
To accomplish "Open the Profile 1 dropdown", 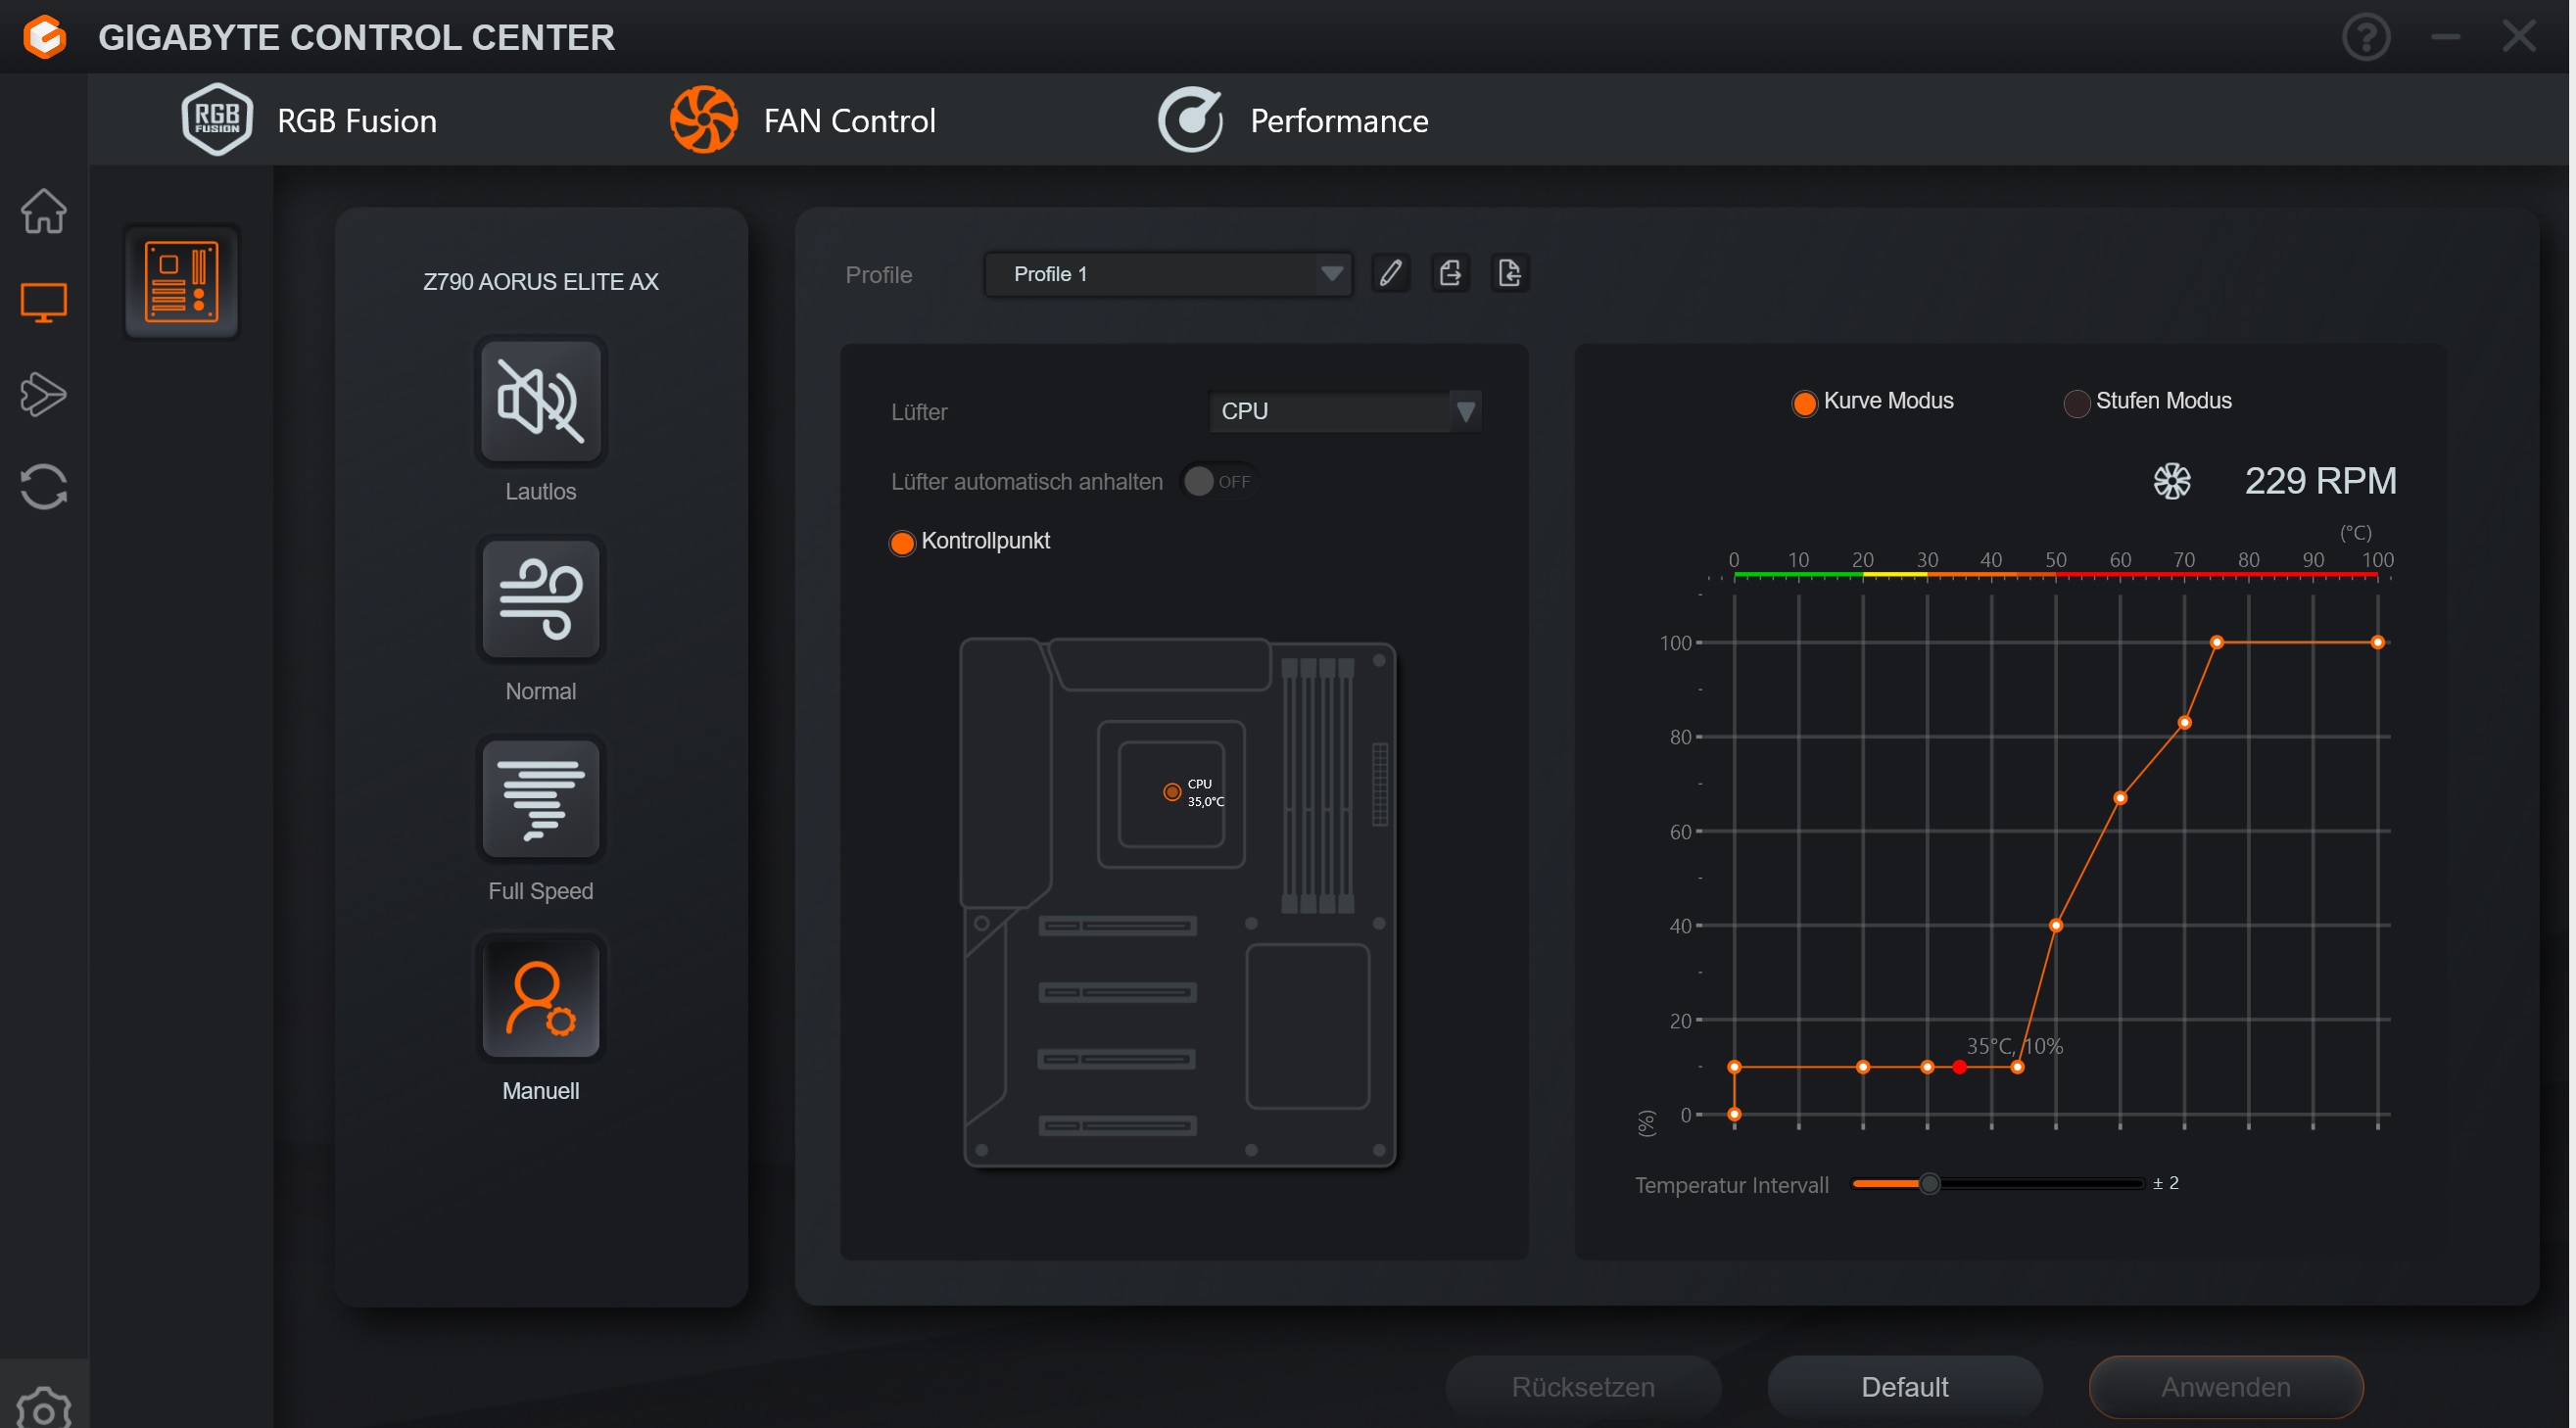I will click(1167, 274).
